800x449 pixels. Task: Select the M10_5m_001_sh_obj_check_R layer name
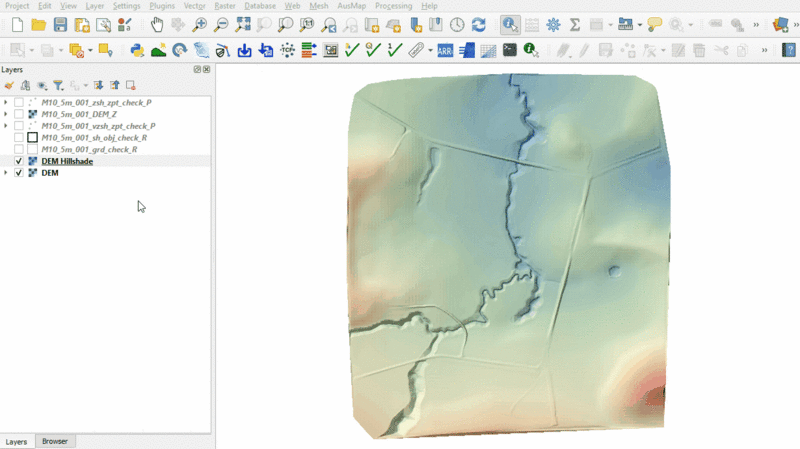pyautogui.click(x=95, y=138)
